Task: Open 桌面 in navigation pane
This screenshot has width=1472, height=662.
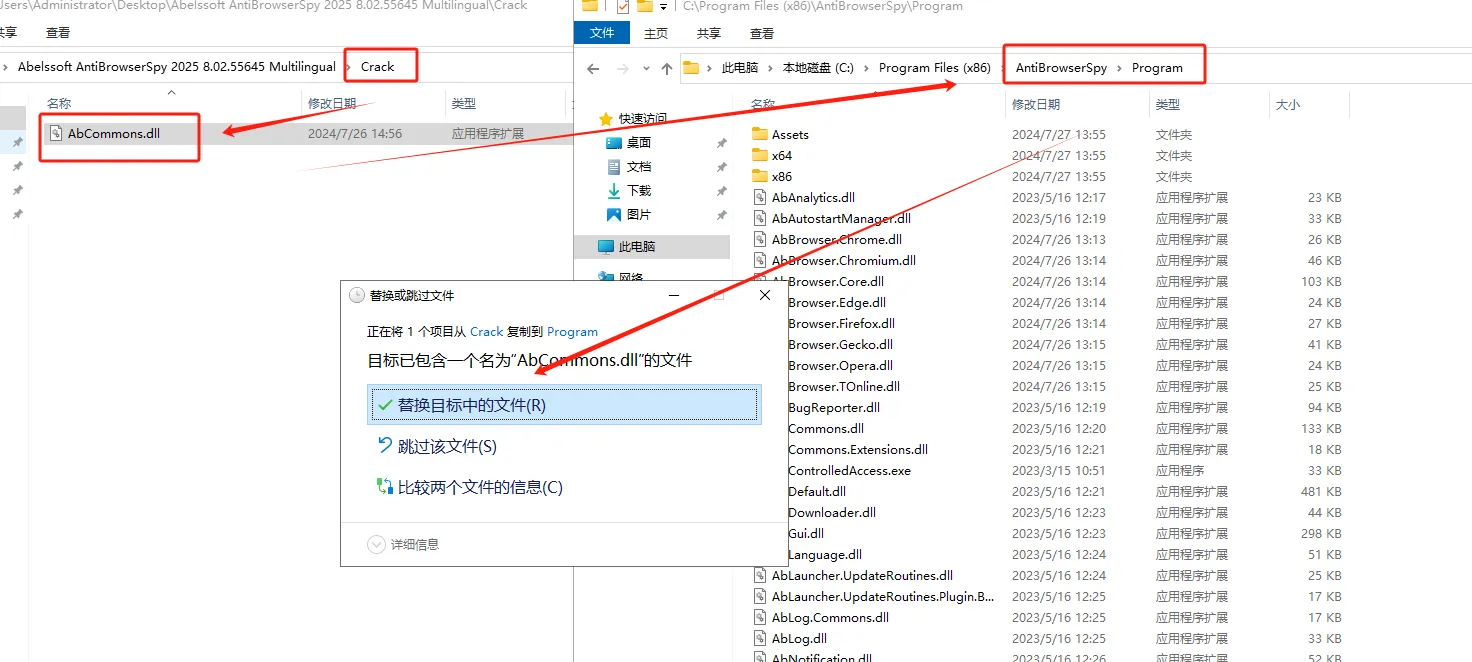Action: [x=639, y=143]
